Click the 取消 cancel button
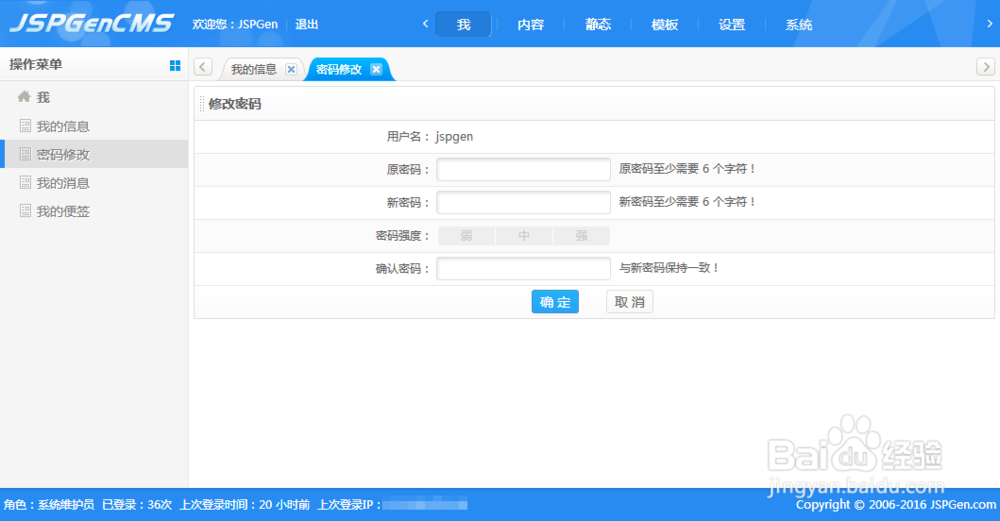 tap(629, 302)
